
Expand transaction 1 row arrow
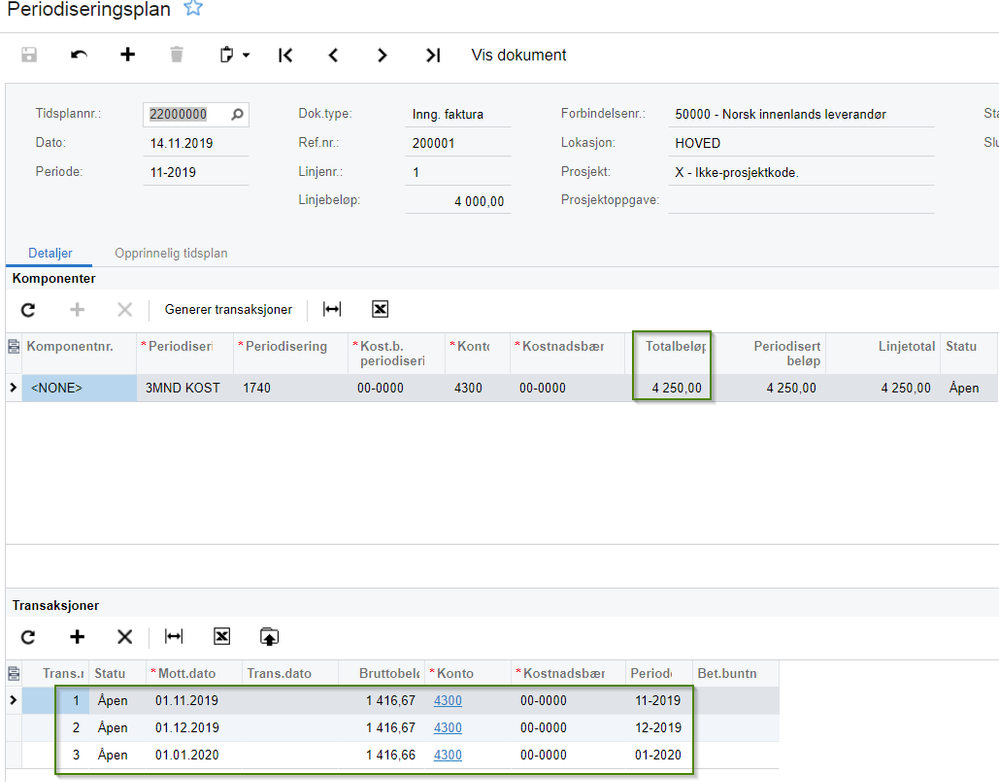click(x=13, y=700)
